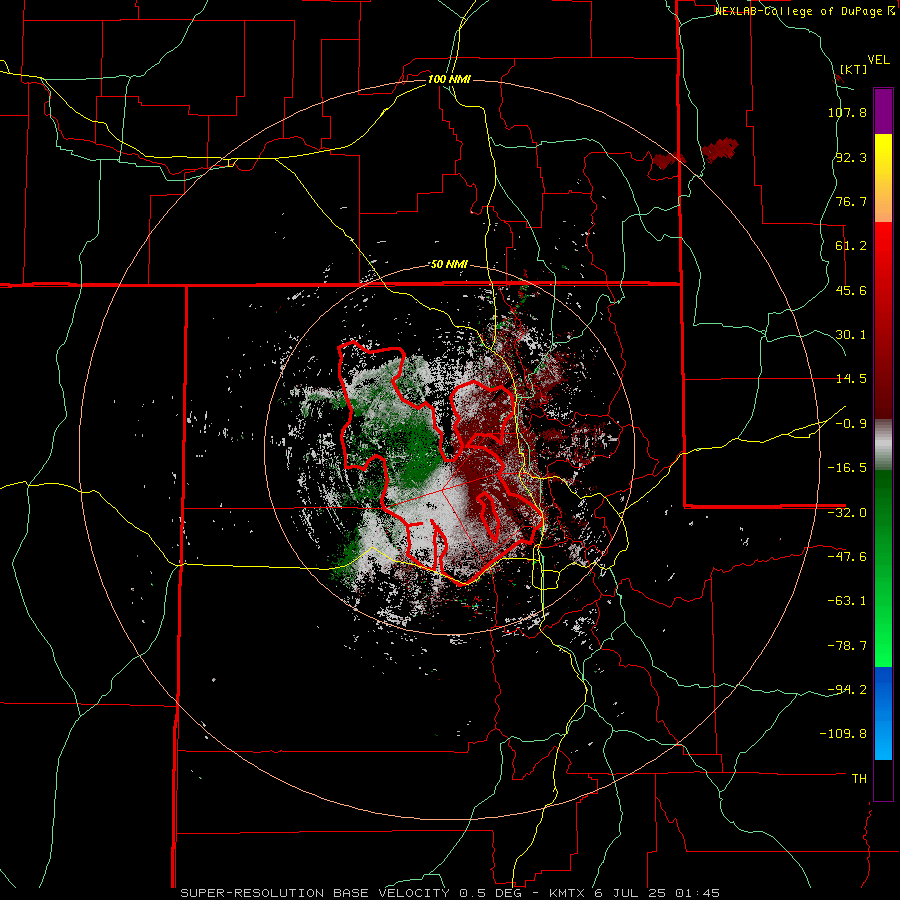Select the -16.5 velocity scale value
900x900 pixels.
point(847,468)
